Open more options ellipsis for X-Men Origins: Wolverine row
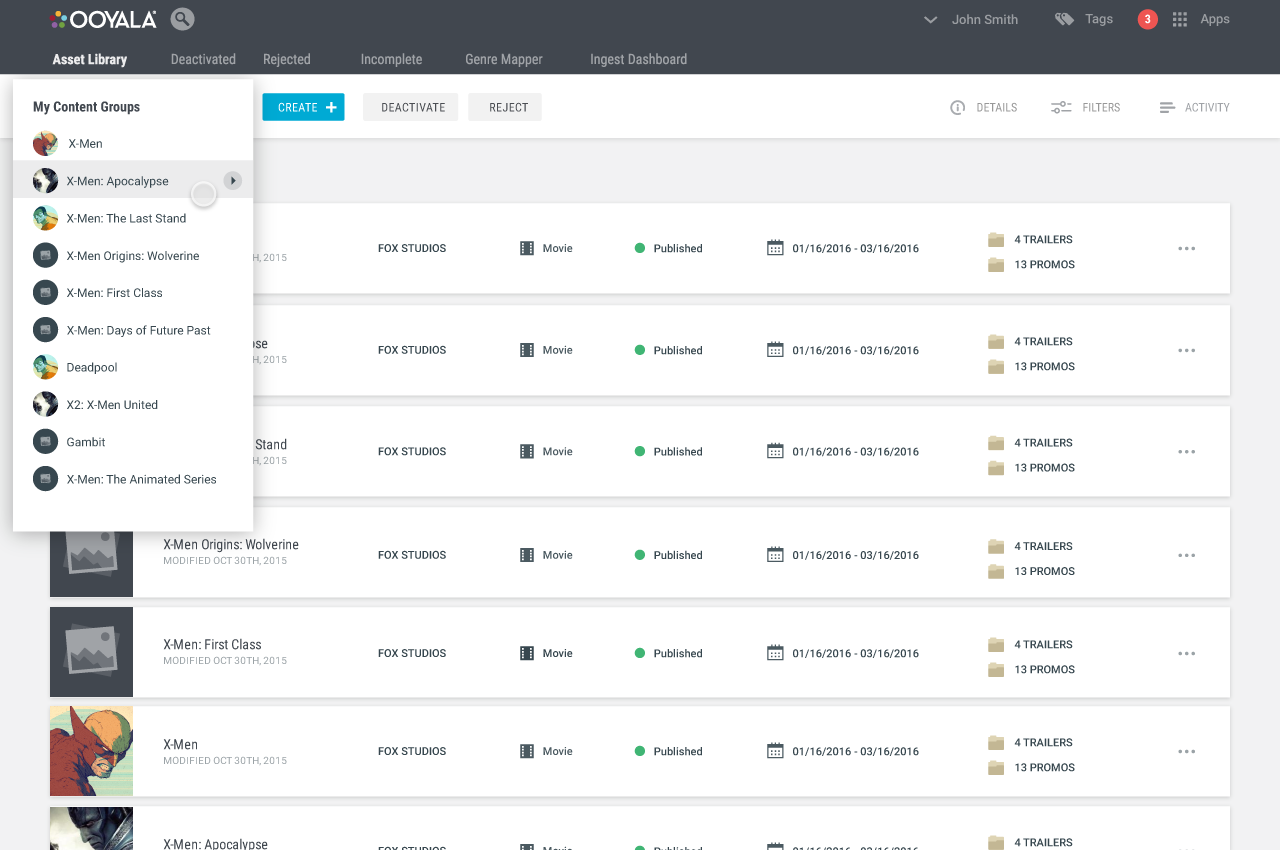The width and height of the screenshot is (1280, 850). pos(1187,555)
